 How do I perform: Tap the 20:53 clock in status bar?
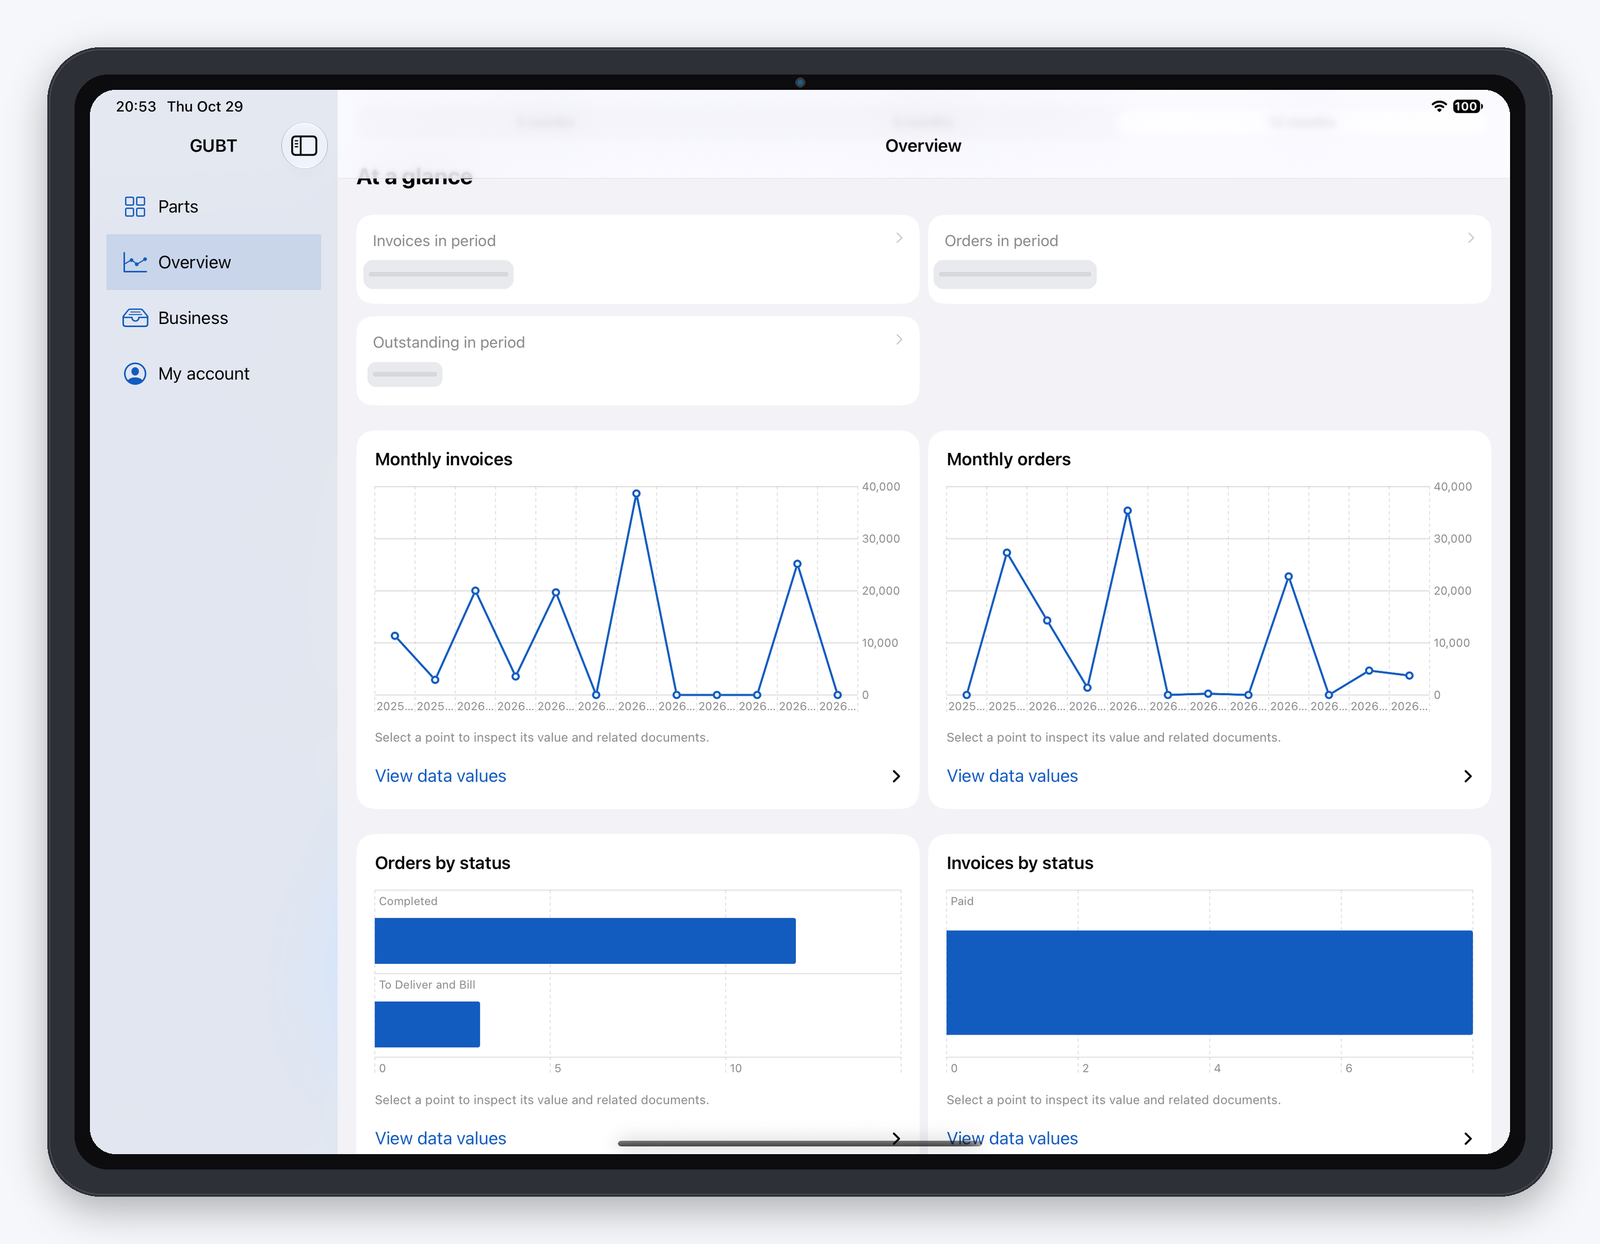coord(136,106)
